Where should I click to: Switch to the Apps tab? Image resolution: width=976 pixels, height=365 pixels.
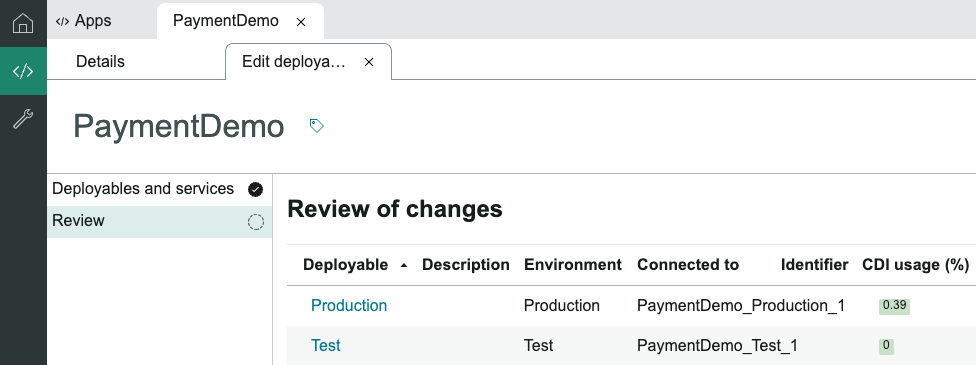(83, 21)
